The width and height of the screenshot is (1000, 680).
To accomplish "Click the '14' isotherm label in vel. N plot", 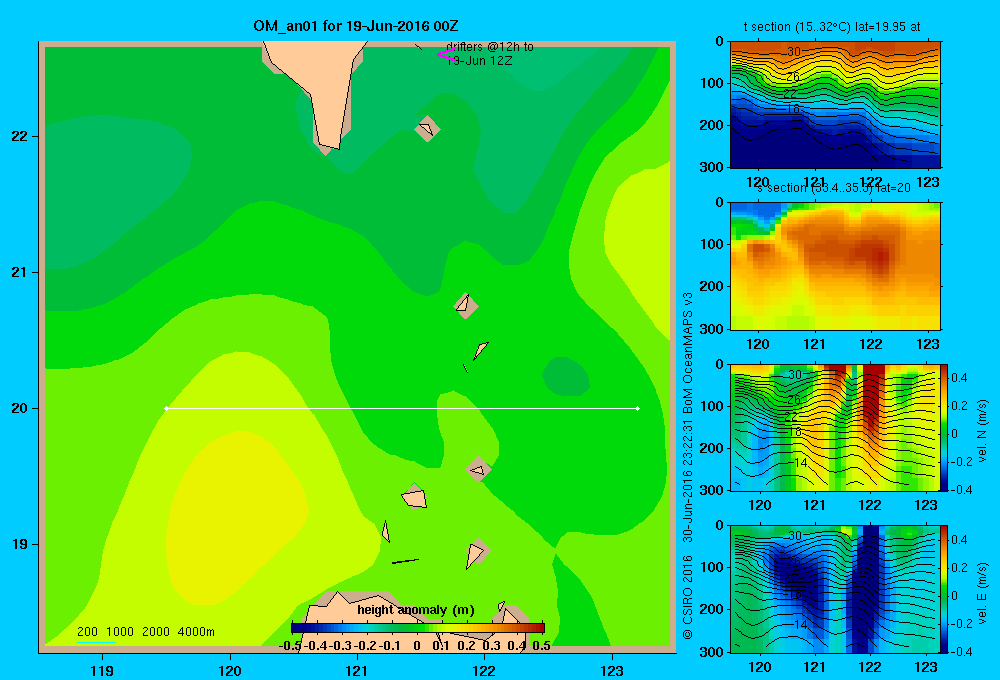I will (800, 463).
